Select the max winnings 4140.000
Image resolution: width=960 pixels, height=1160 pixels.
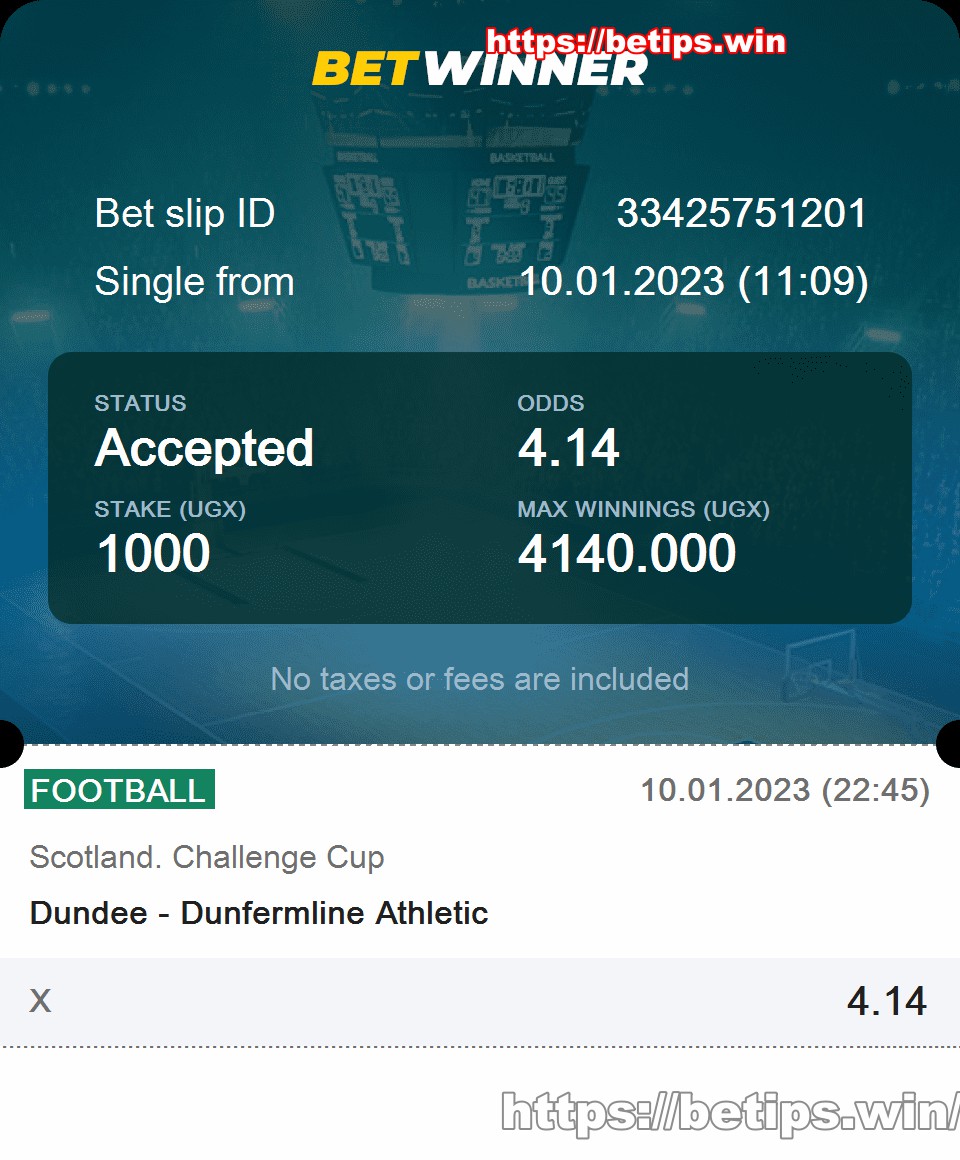tap(627, 553)
